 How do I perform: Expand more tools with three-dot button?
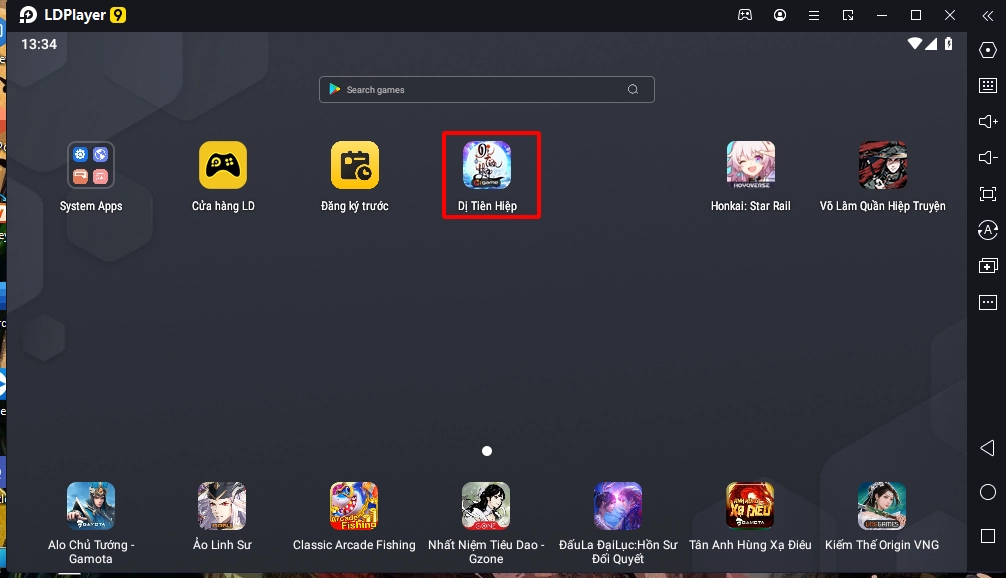coord(988,302)
